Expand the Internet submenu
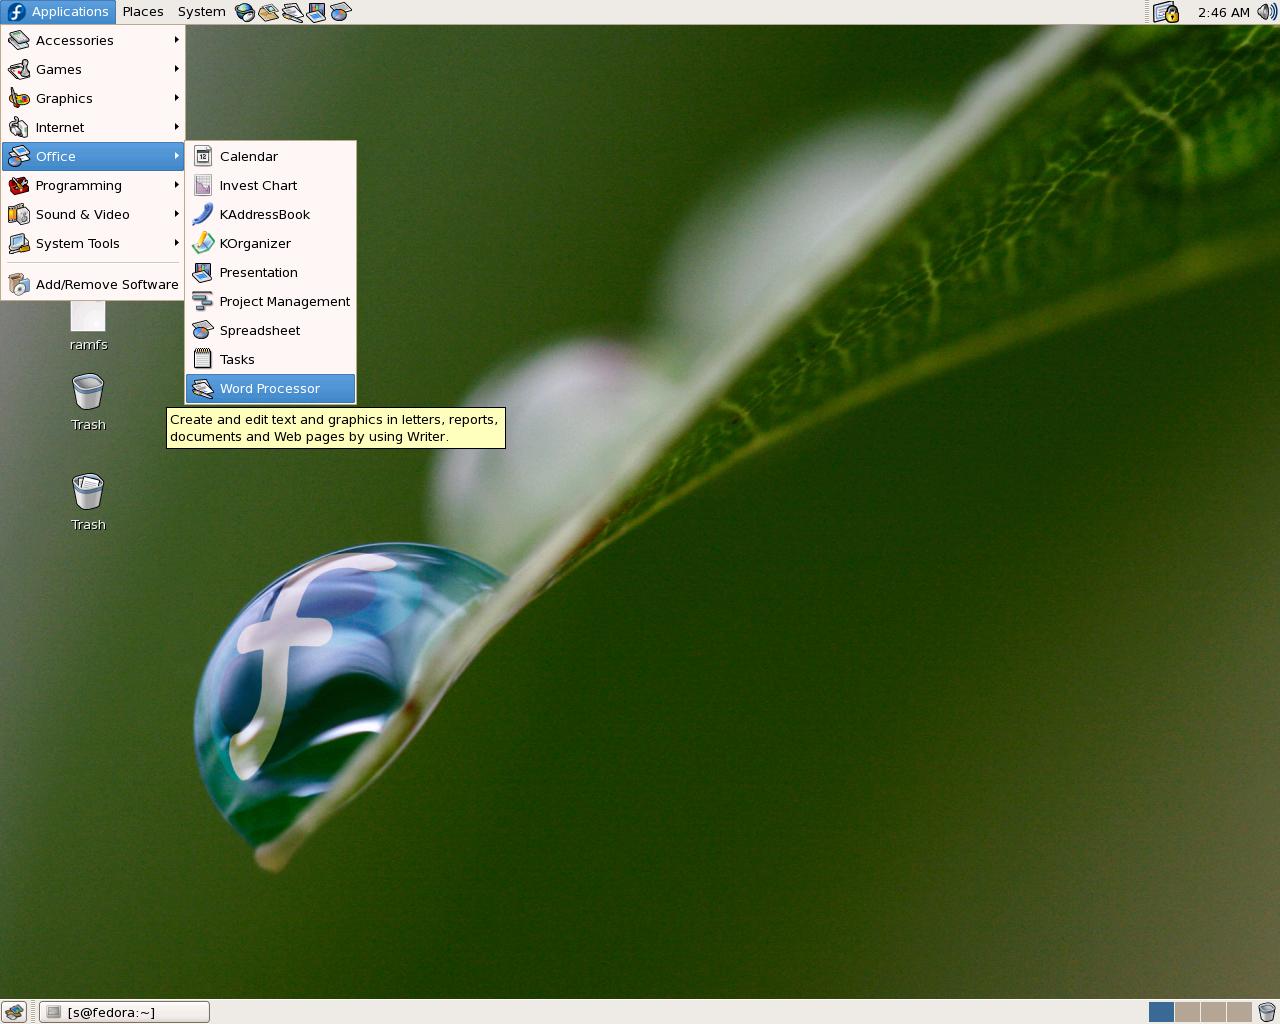 [x=93, y=127]
